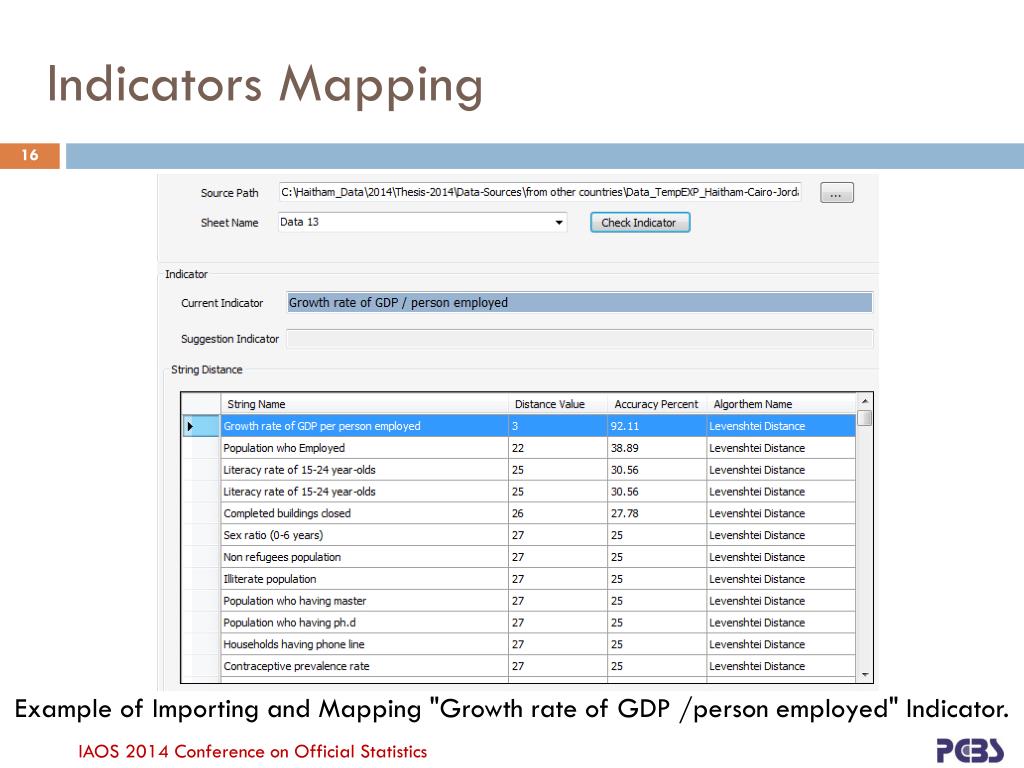The width and height of the screenshot is (1024, 768).
Task: Click the scroll up arrow of the table
Action: click(865, 400)
